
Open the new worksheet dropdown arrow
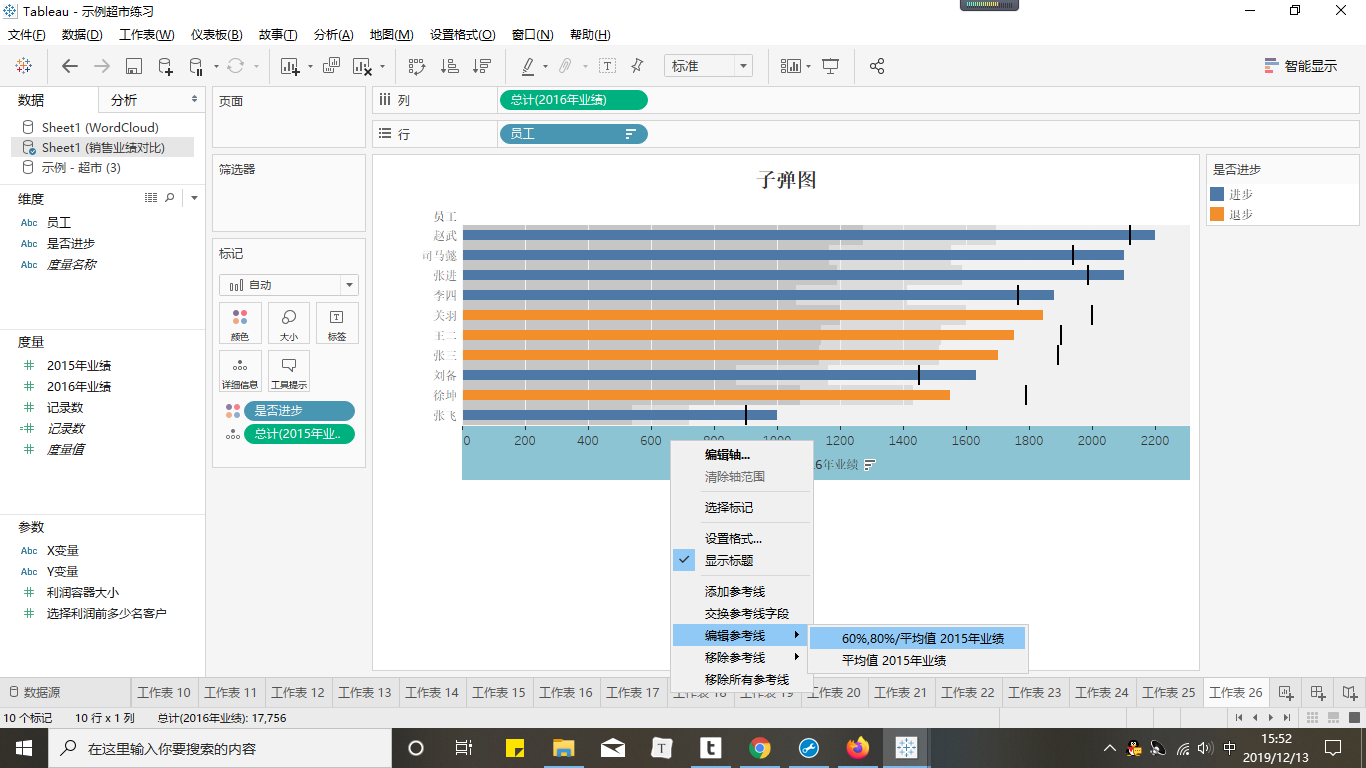tap(310, 67)
